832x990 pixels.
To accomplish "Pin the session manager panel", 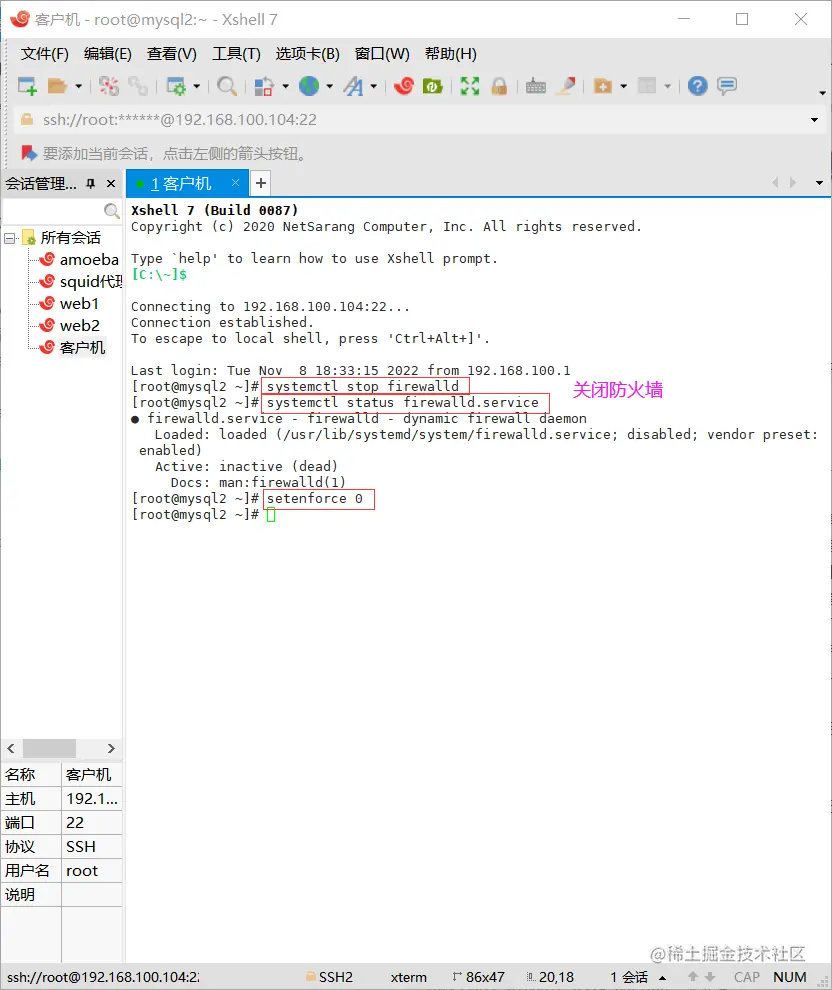I will [91, 184].
